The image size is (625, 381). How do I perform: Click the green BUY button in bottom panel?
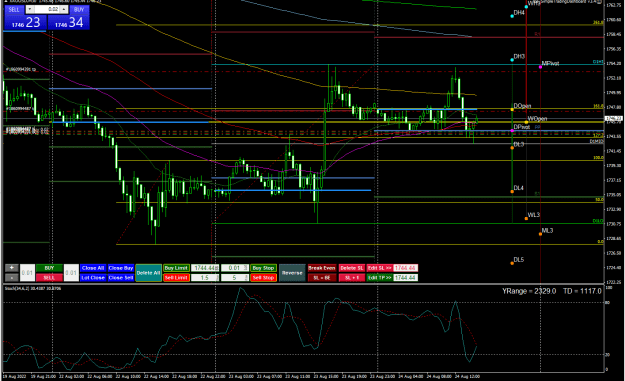pyautogui.click(x=49, y=268)
